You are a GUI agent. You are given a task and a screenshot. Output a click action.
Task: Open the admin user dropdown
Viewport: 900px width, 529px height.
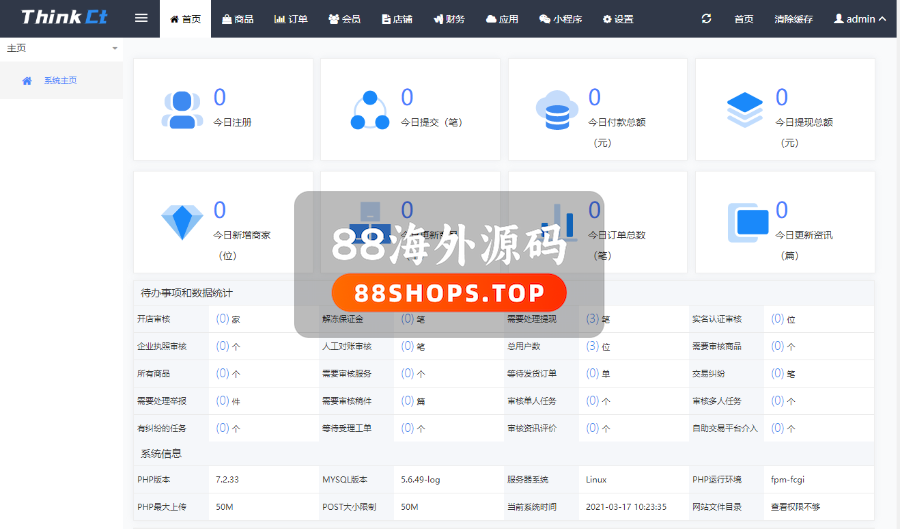859,19
